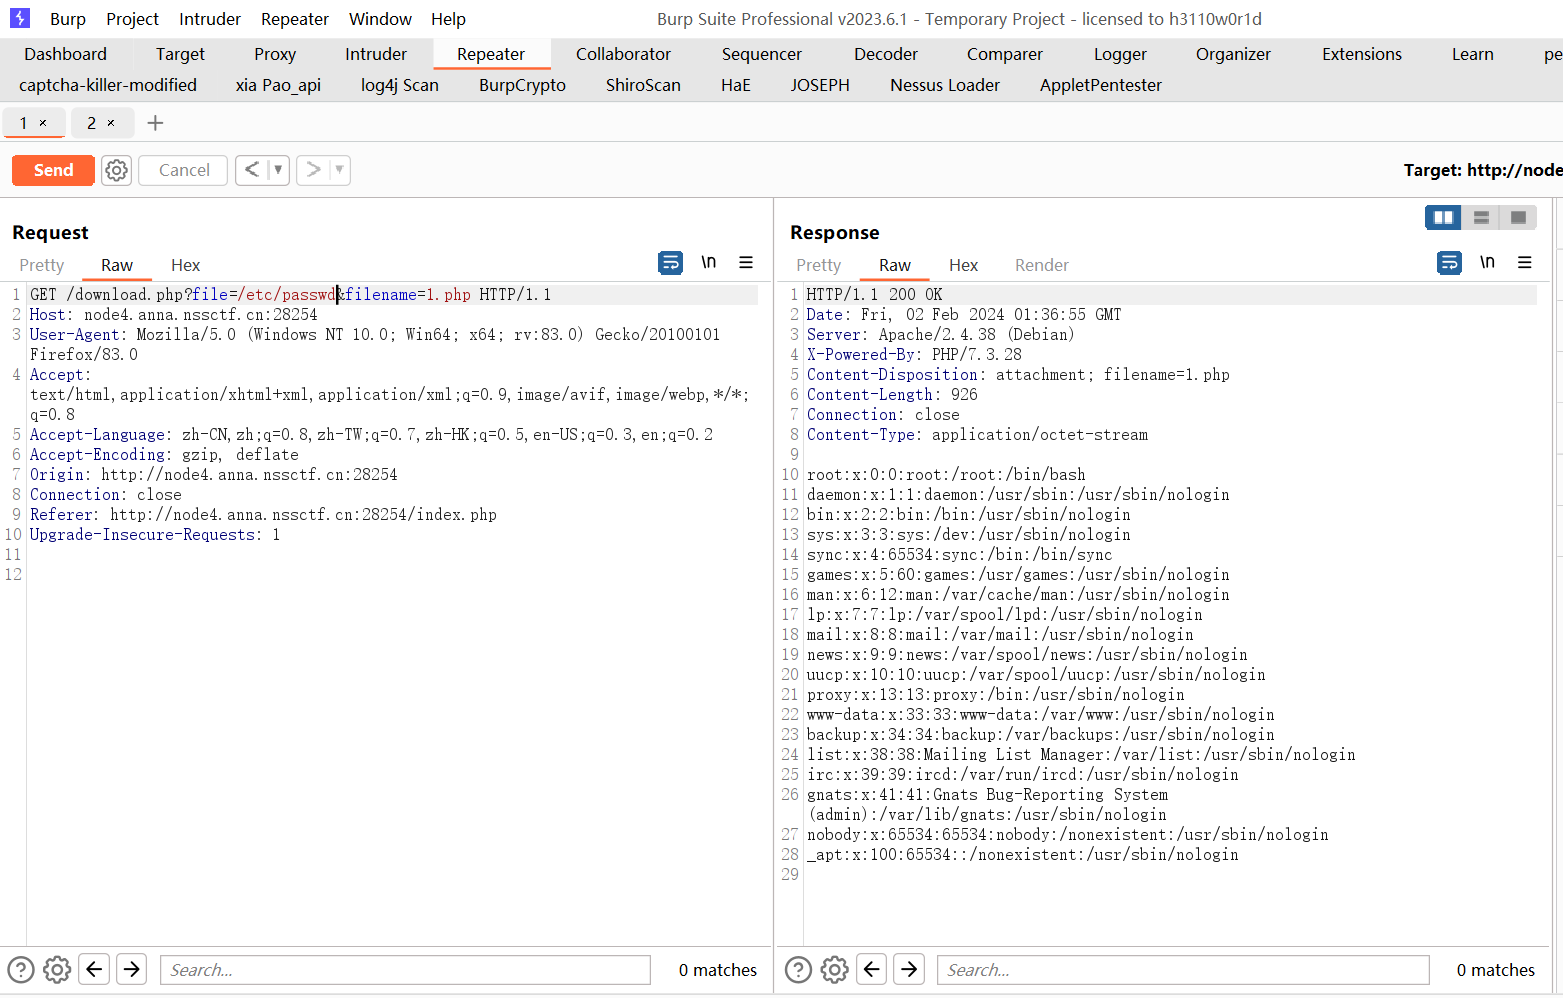This screenshot has height=998, width=1563.
Task: Switch to the Collaborator tab
Action: coord(623,54)
